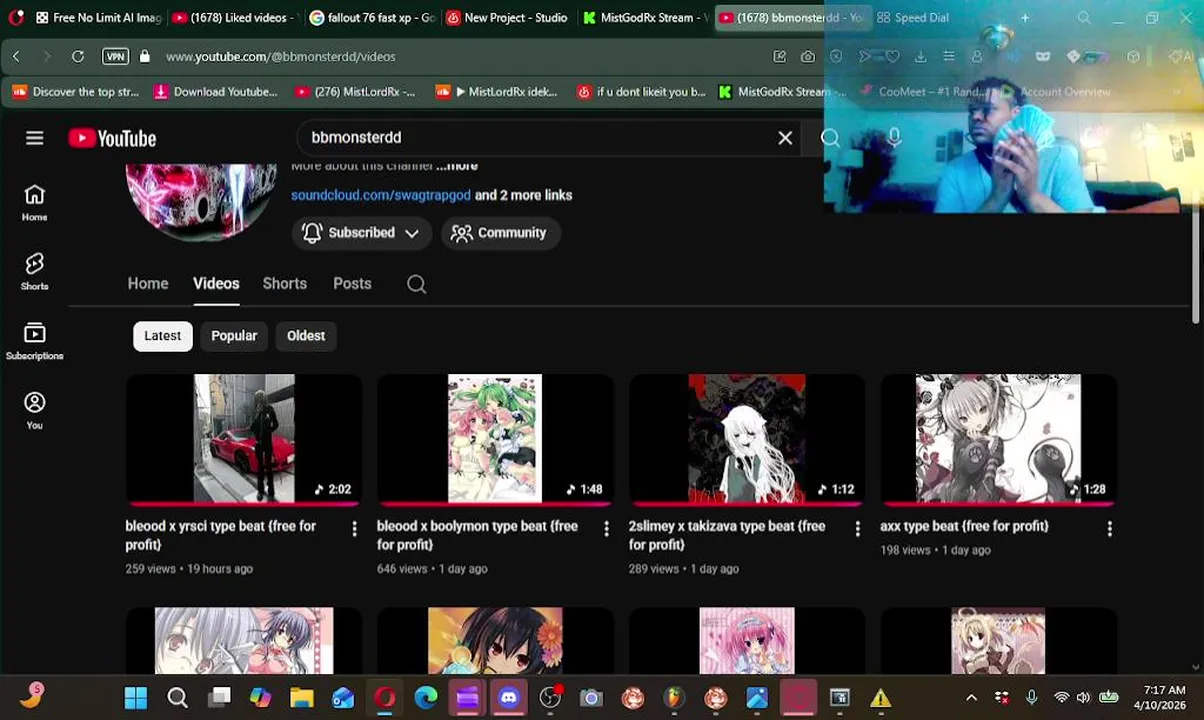Viewport: 1204px width, 720px height.
Task: Switch to 'fallout 76 fast xp' browser tab
Action: pos(371,18)
